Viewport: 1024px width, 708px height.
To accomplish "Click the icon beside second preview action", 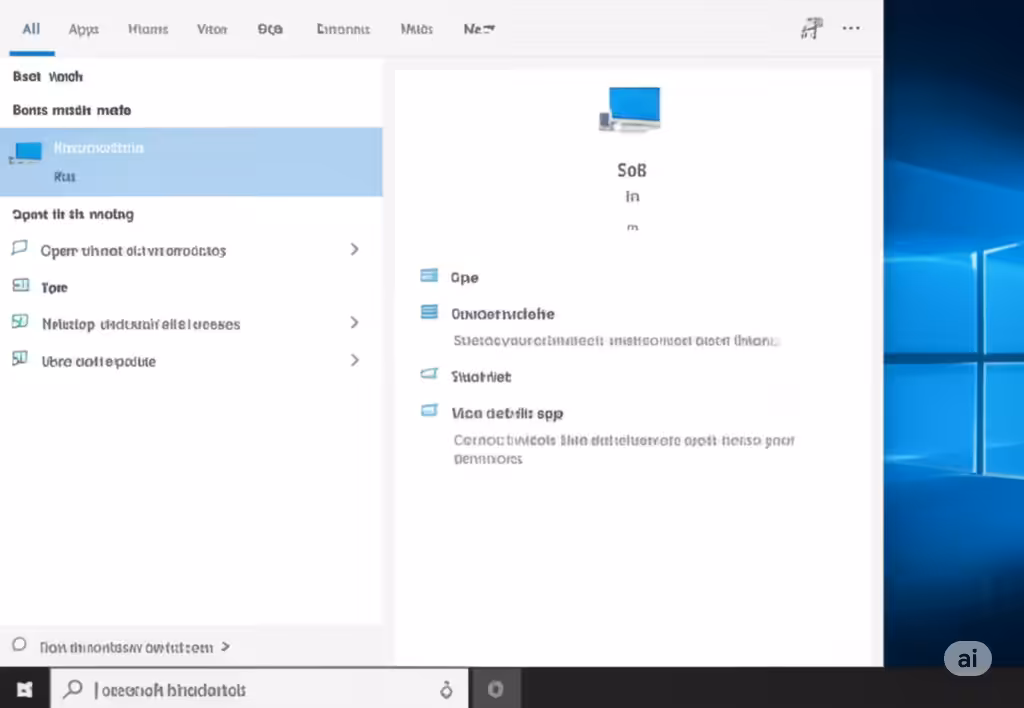I will tap(429, 312).
